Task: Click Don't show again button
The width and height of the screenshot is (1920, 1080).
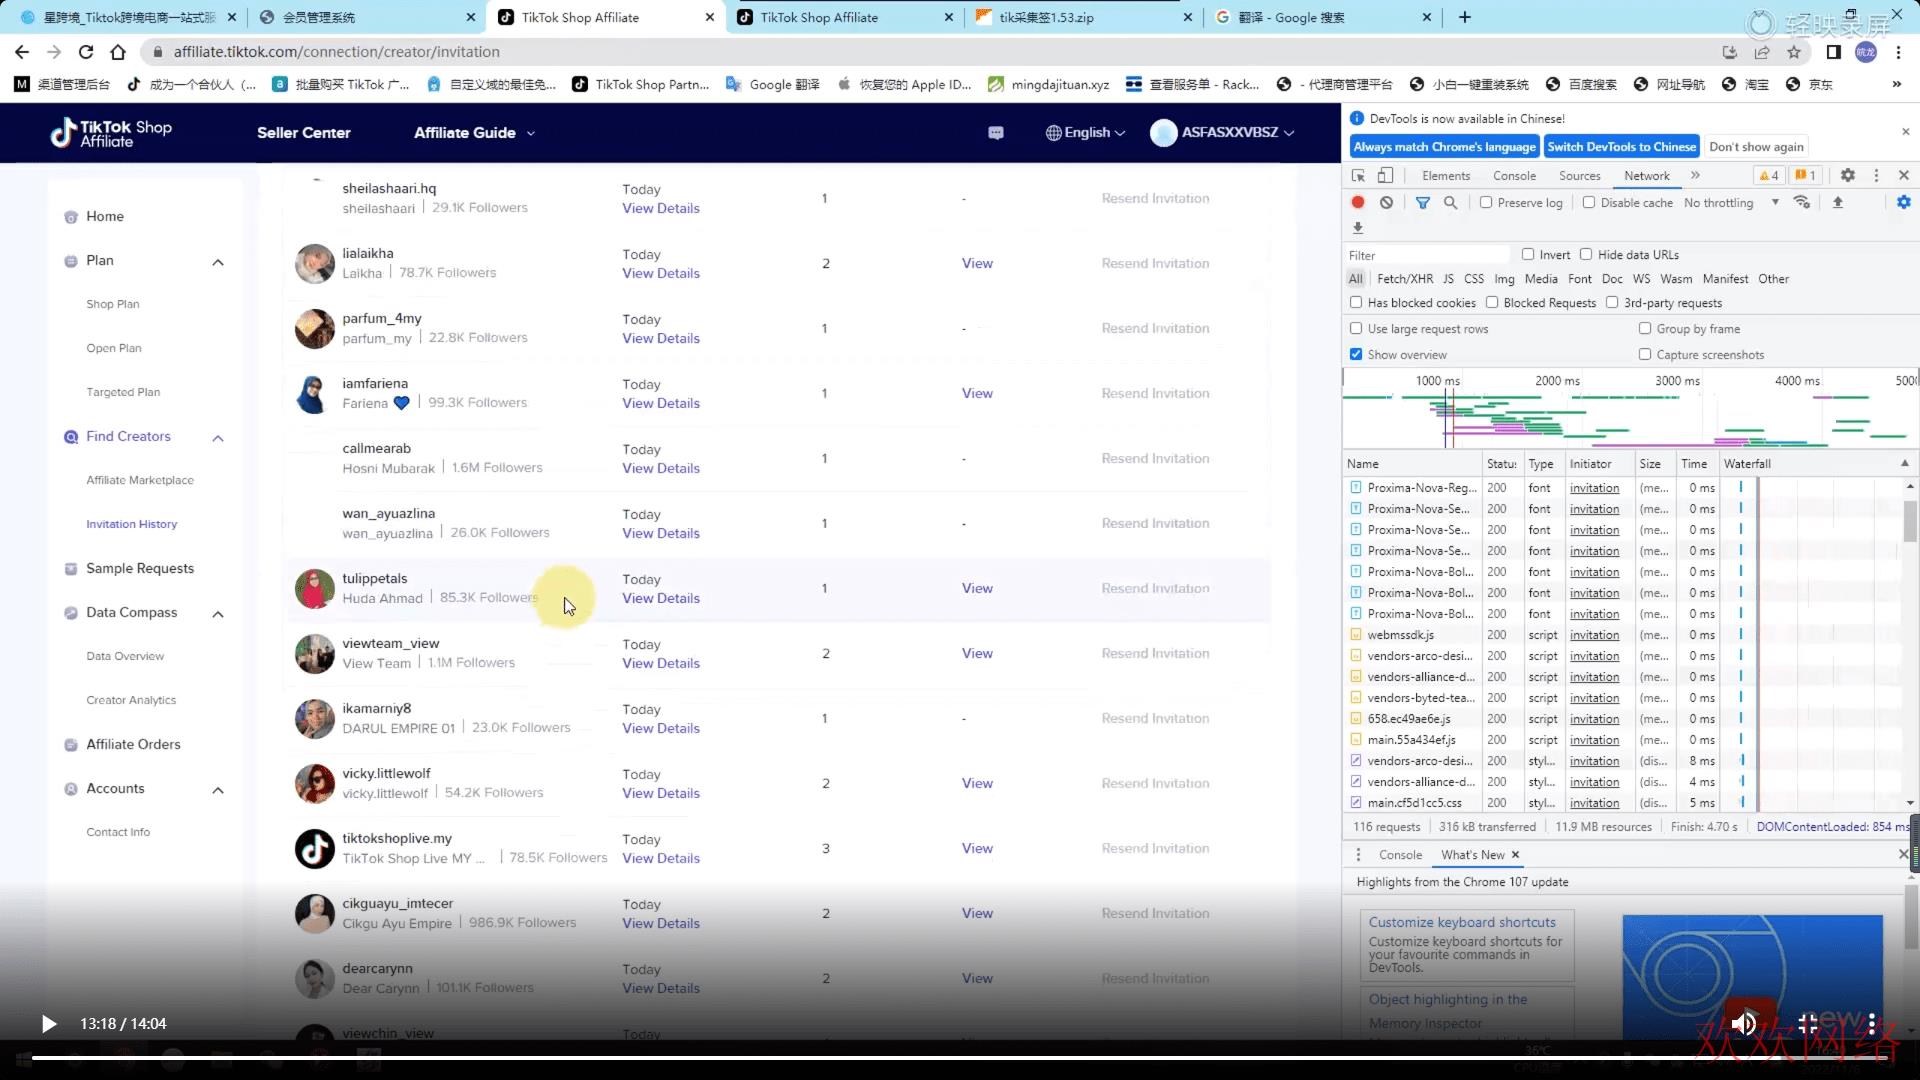Action: point(1756,146)
